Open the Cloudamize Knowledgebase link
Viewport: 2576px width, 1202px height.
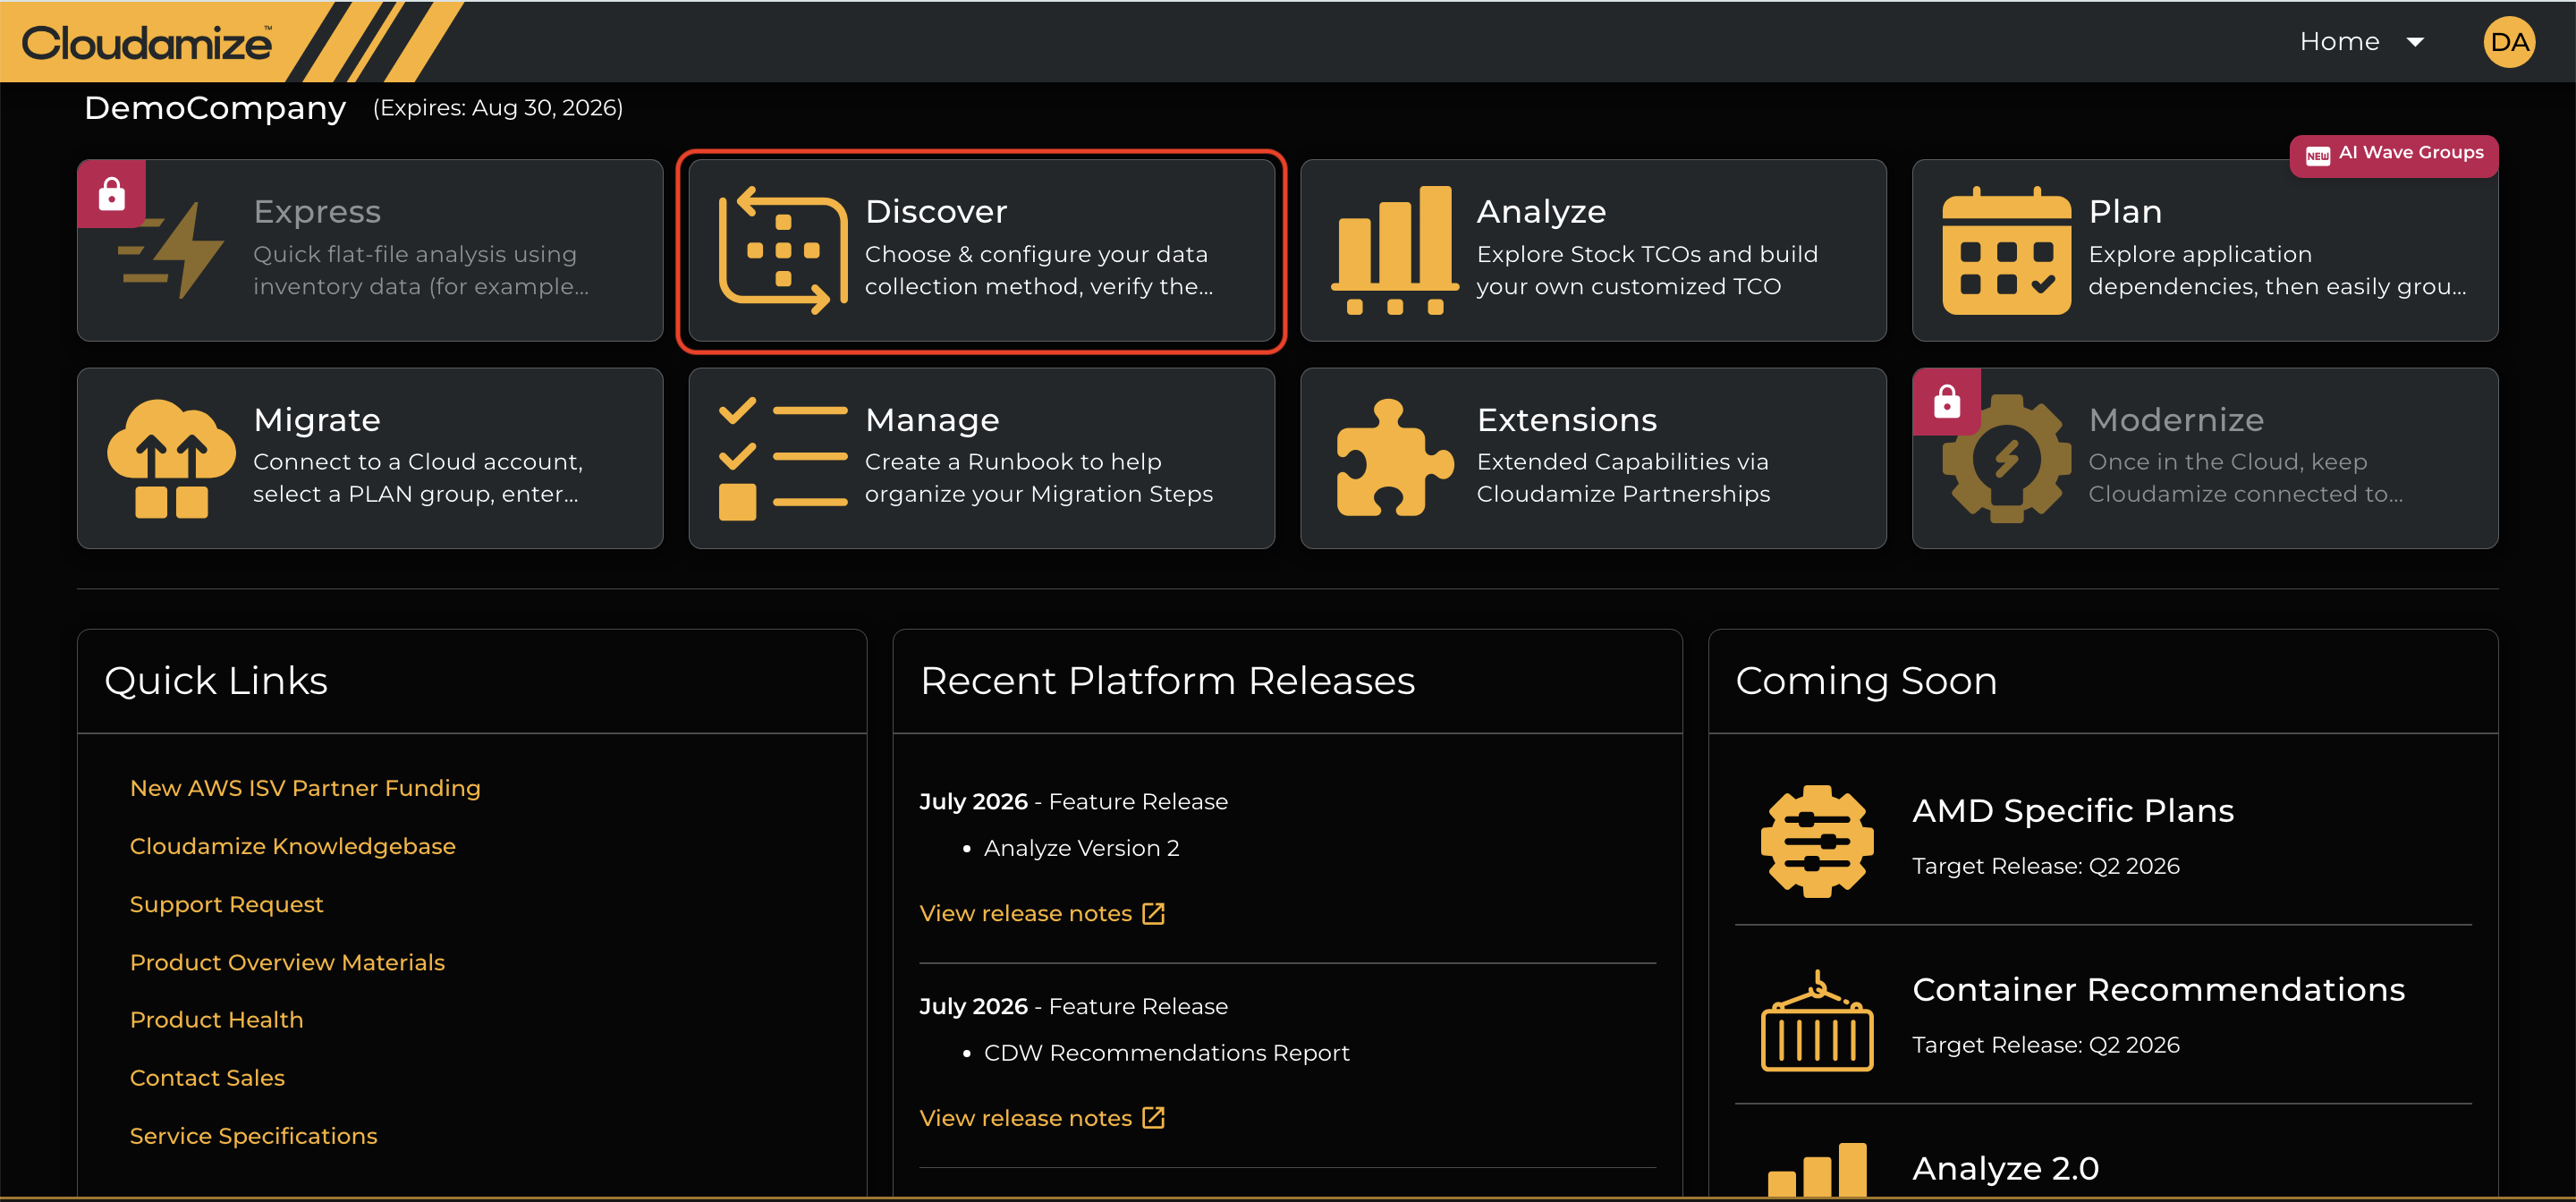pos(293,846)
